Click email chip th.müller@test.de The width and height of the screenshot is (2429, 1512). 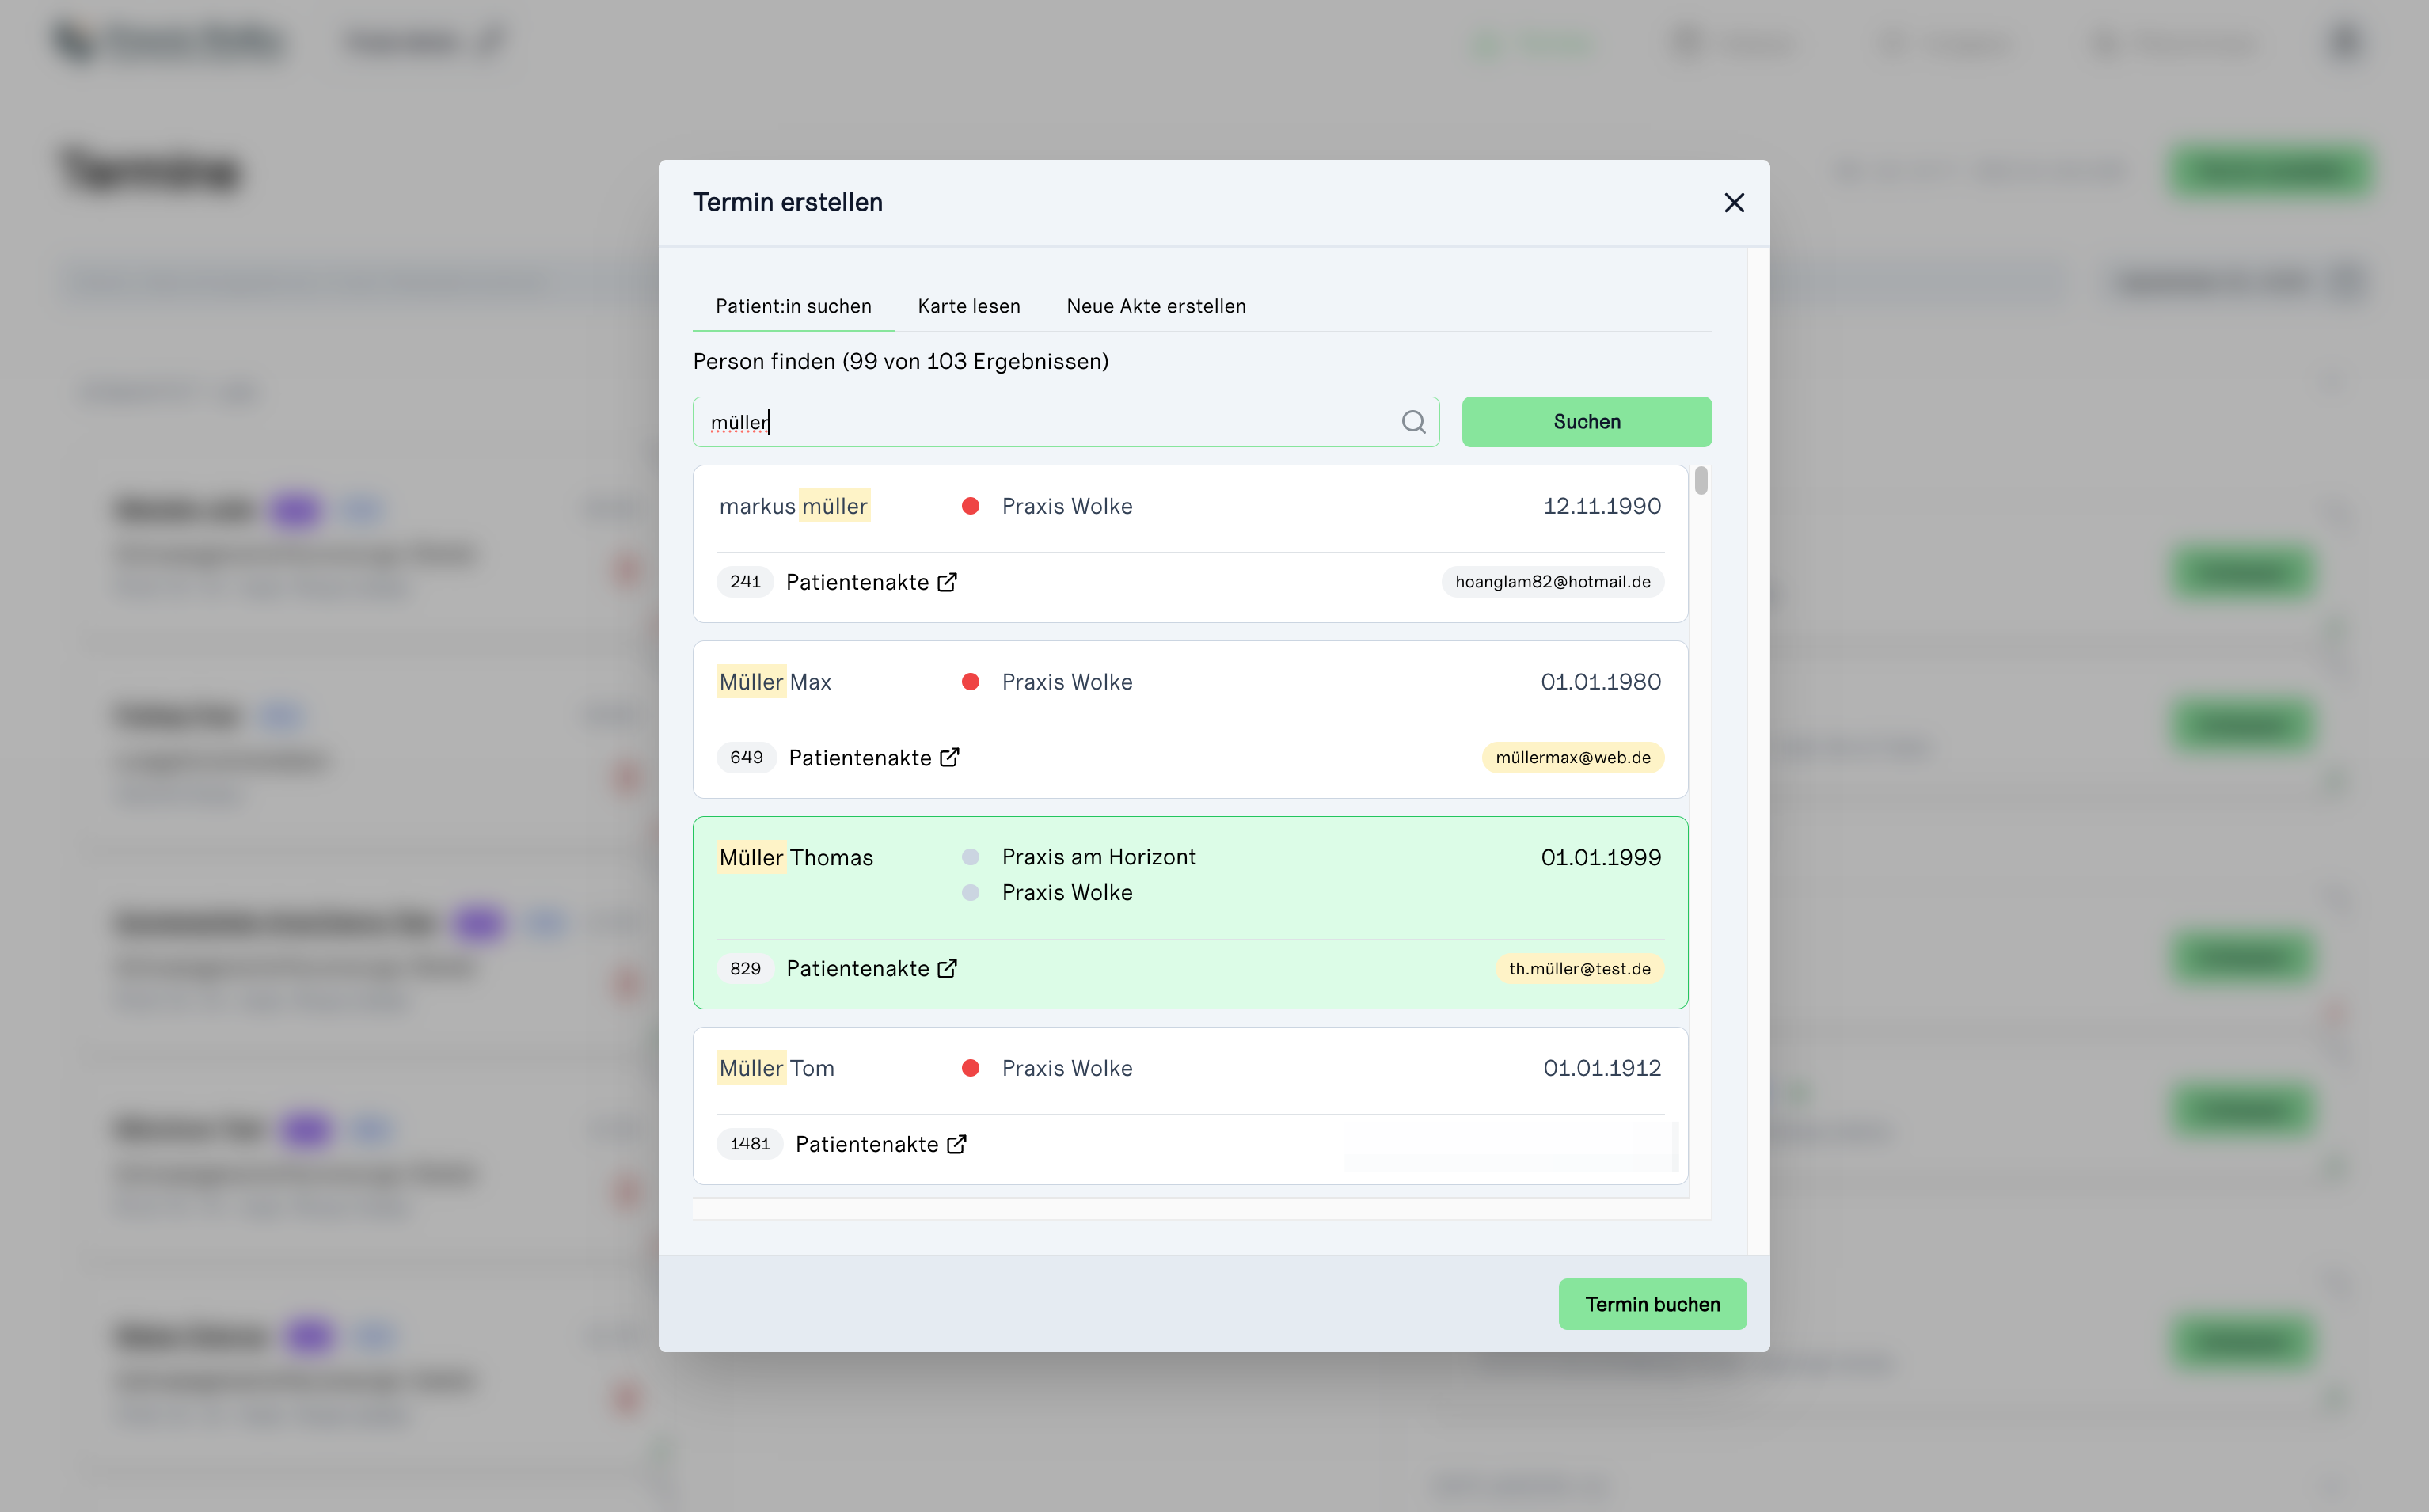(x=1580, y=969)
